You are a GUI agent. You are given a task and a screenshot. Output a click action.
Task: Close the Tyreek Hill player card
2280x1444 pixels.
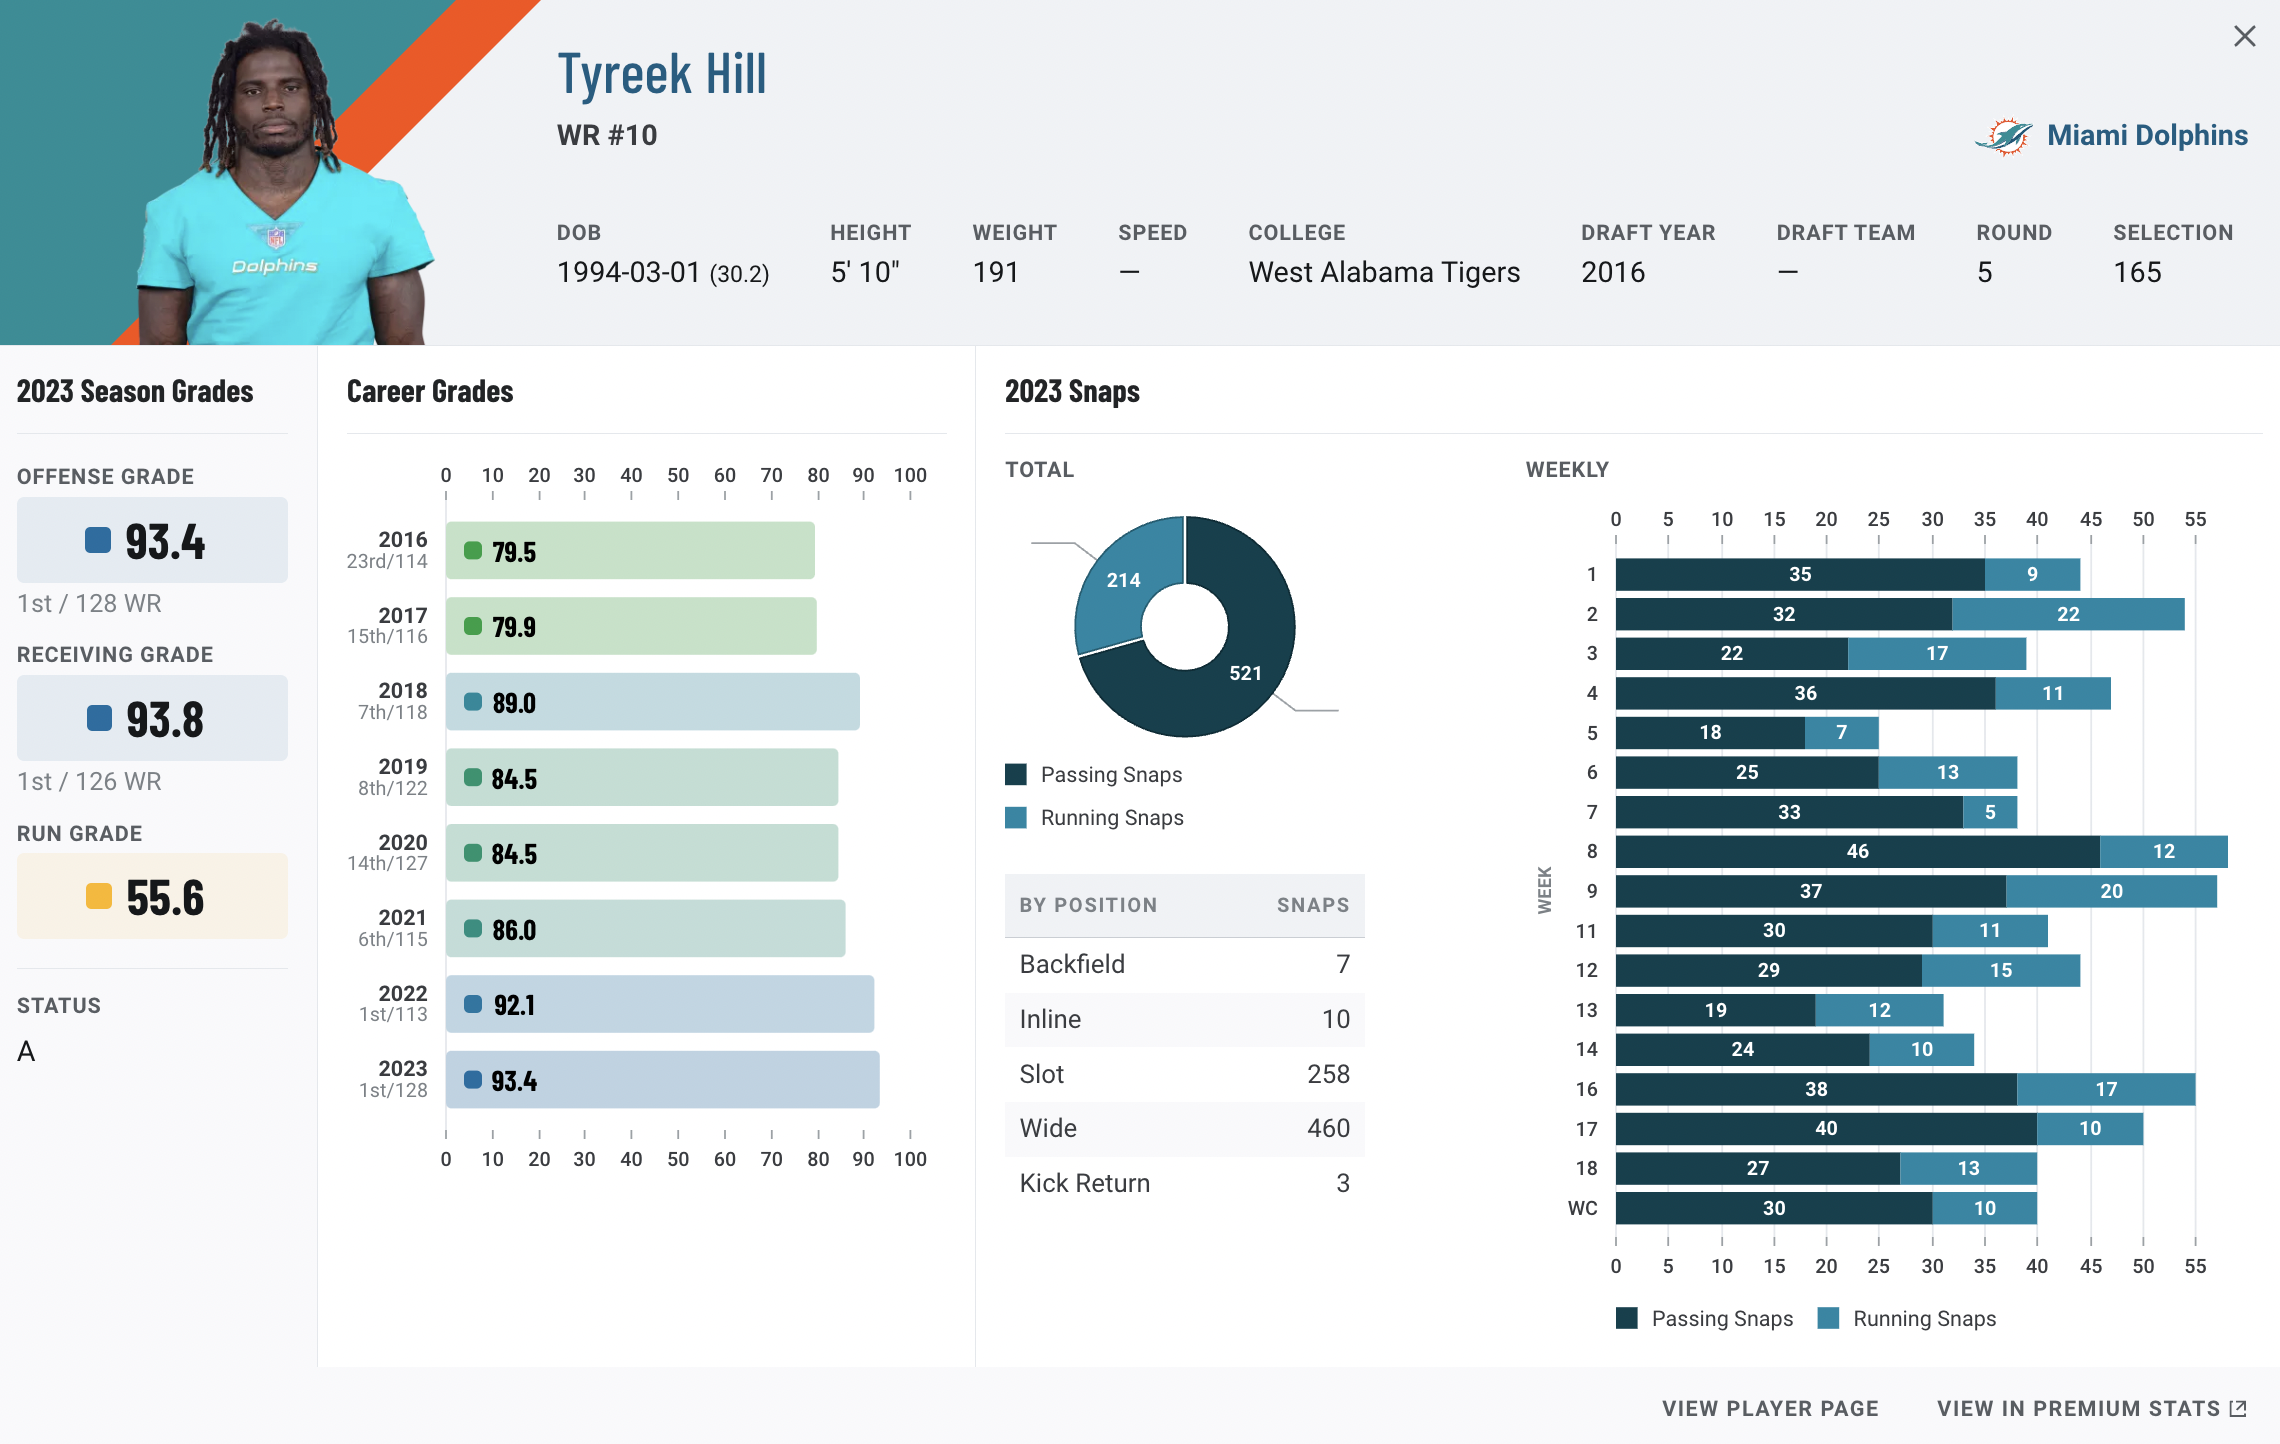[x=2244, y=37]
